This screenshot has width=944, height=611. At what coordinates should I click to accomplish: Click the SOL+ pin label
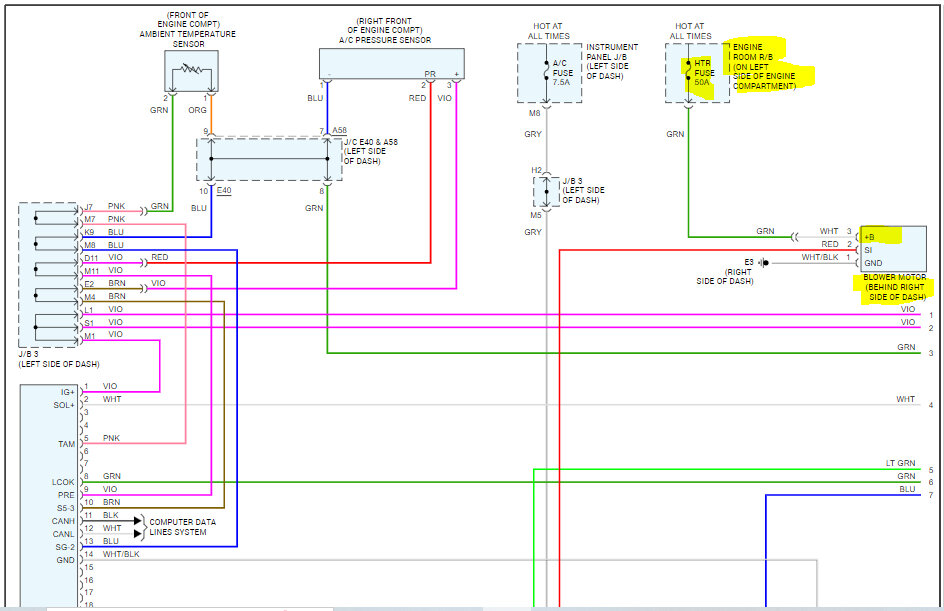pyautogui.click(x=62, y=405)
